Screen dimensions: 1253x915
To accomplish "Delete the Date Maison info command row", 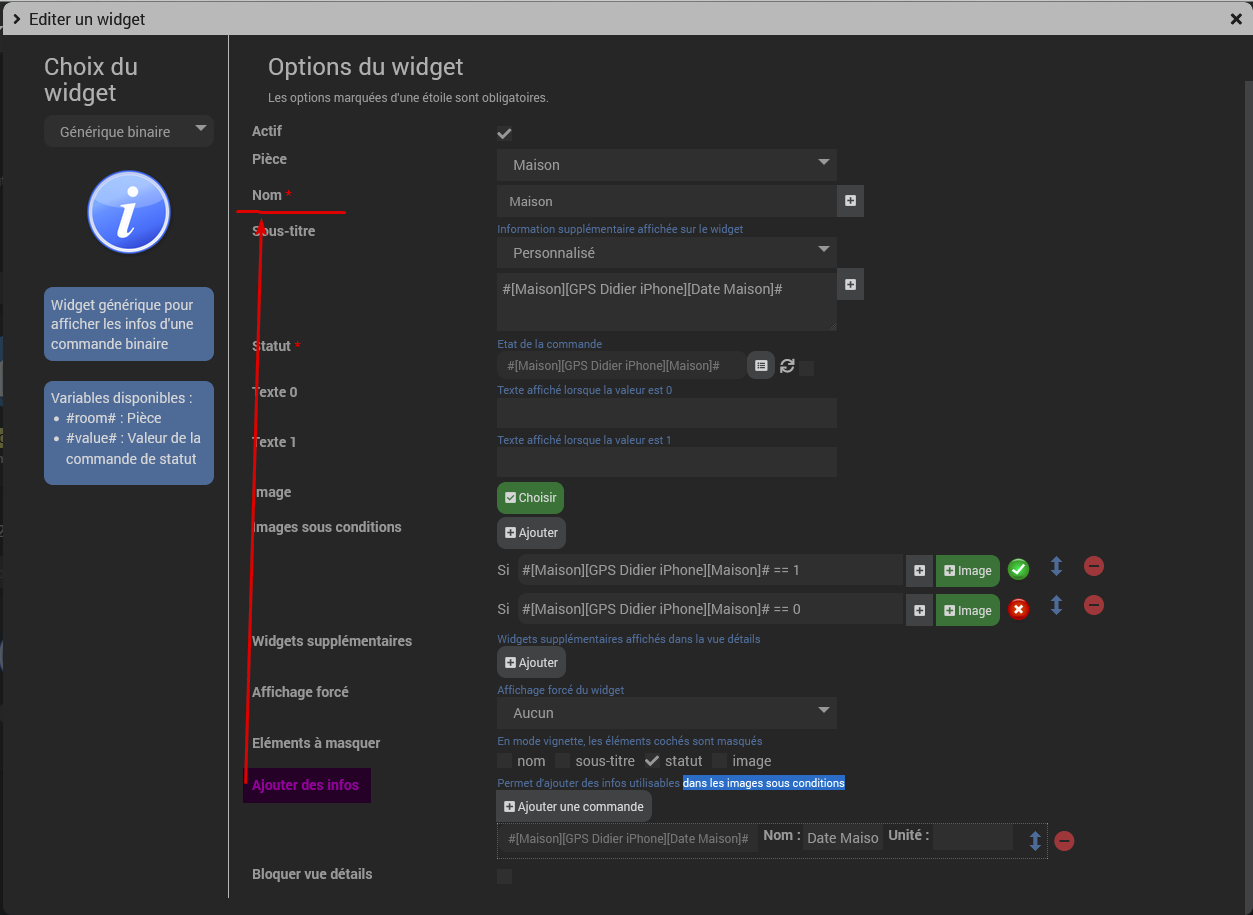I will [1064, 841].
